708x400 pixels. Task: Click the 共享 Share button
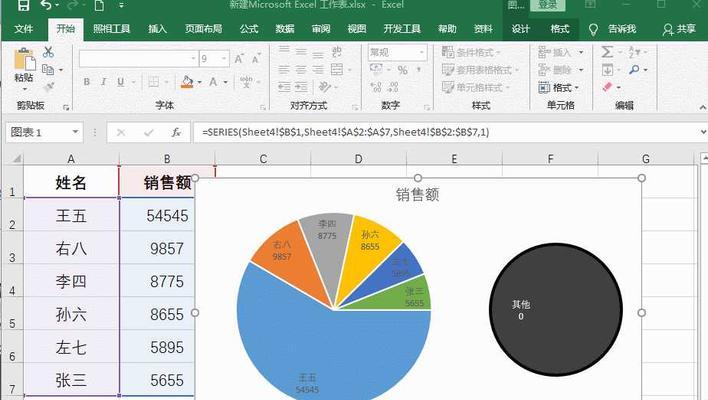679,29
